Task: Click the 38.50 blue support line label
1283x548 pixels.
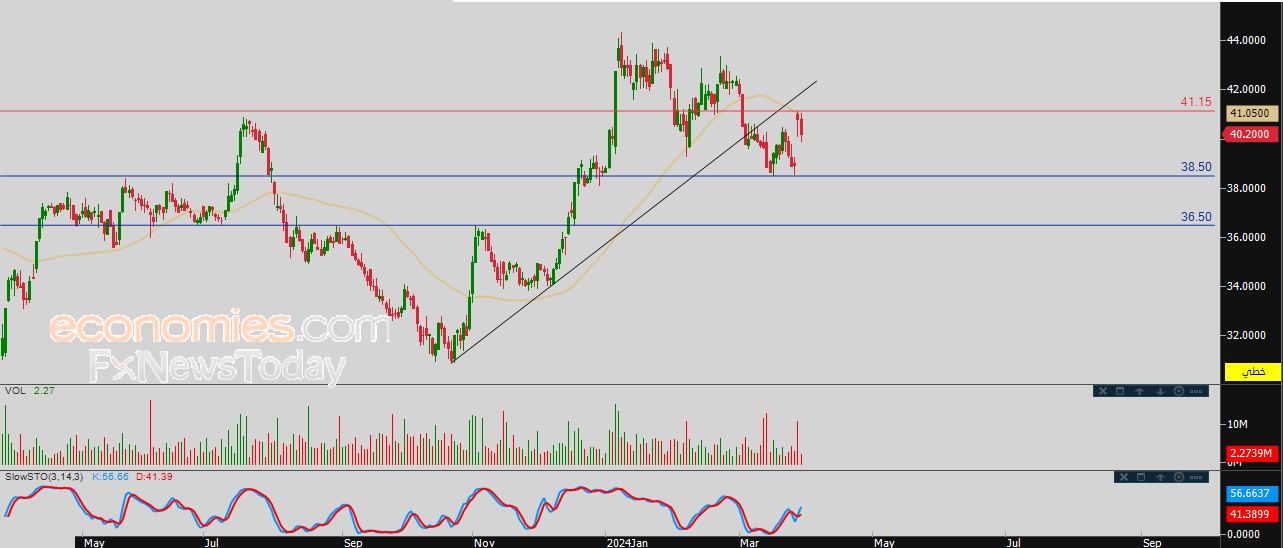Action: [x=1196, y=167]
